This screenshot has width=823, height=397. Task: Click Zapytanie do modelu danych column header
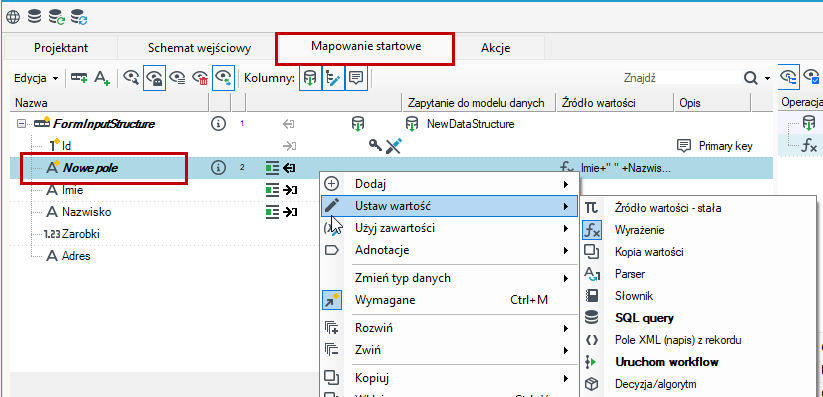(479, 103)
